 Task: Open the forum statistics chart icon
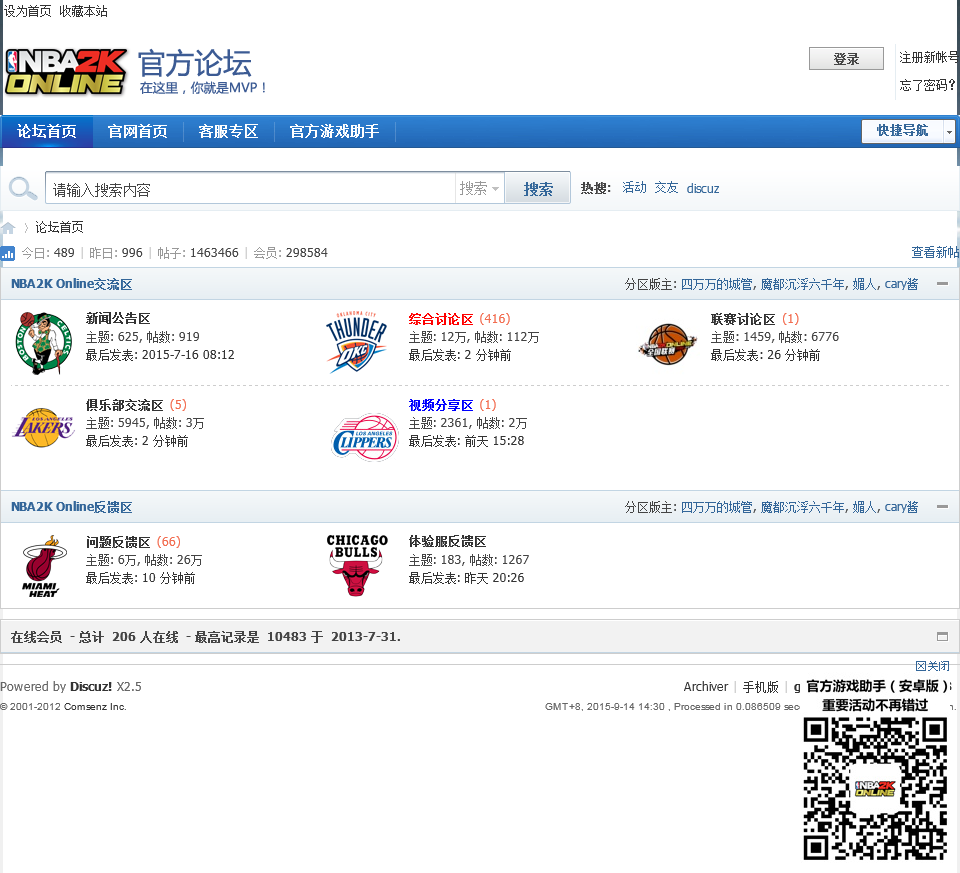point(8,253)
